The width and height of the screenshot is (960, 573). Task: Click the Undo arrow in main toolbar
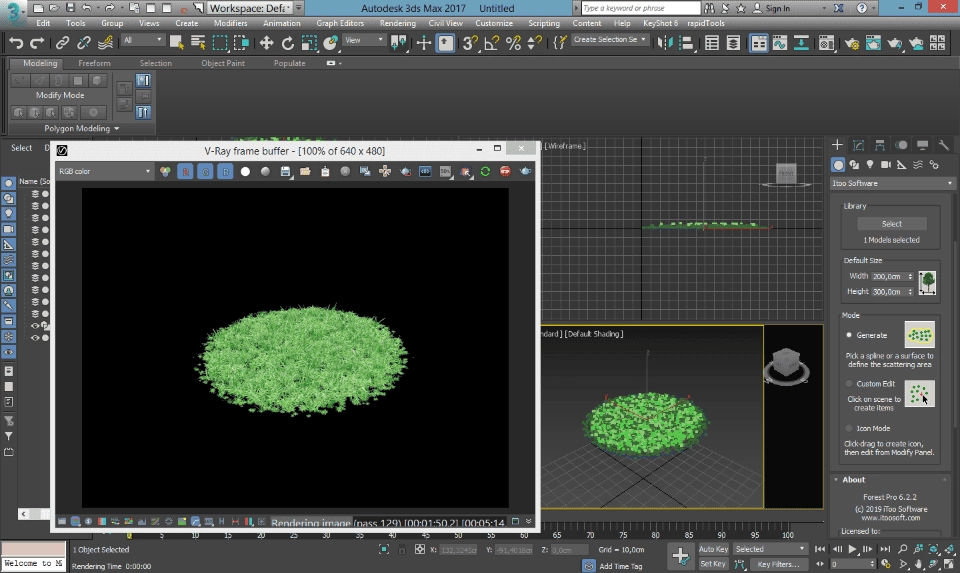(17, 43)
